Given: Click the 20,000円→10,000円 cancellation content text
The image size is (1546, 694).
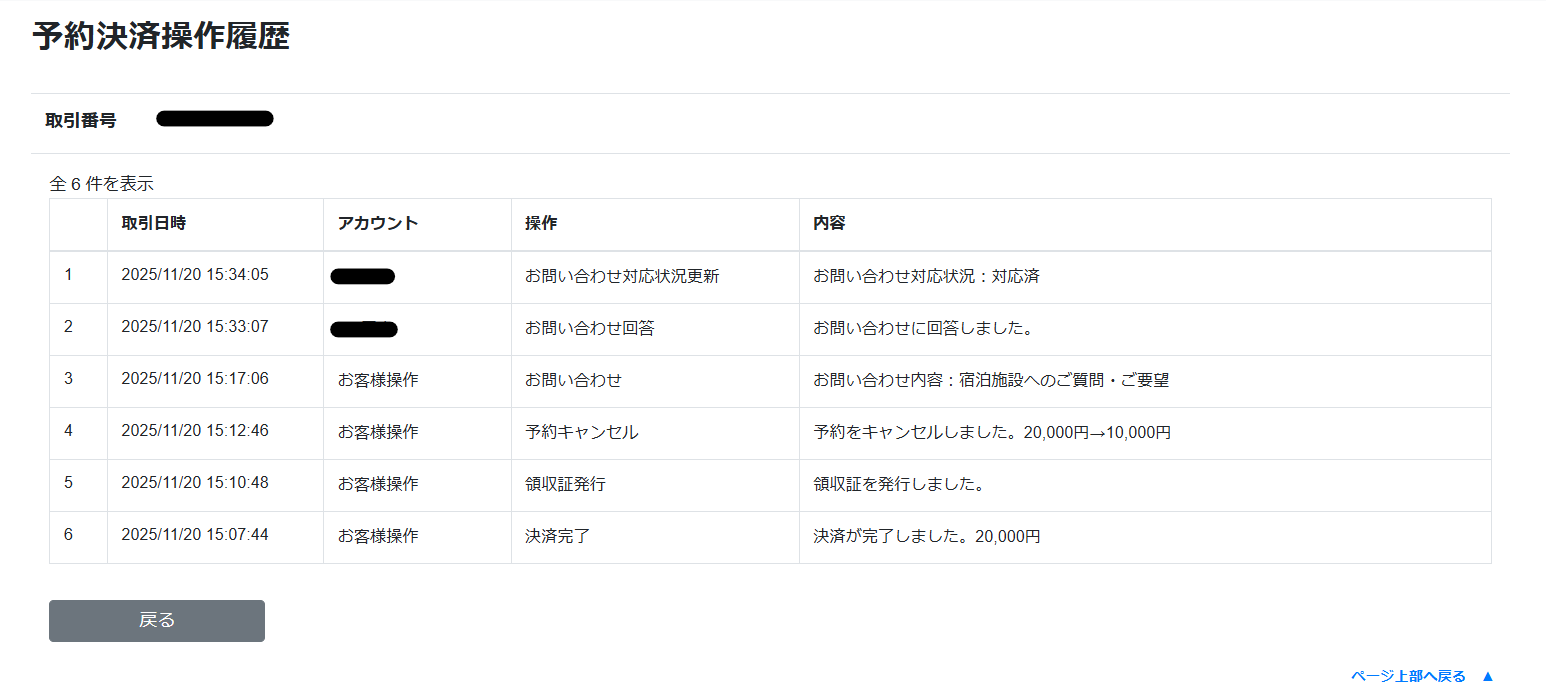Looking at the screenshot, I should pos(1096,432).
